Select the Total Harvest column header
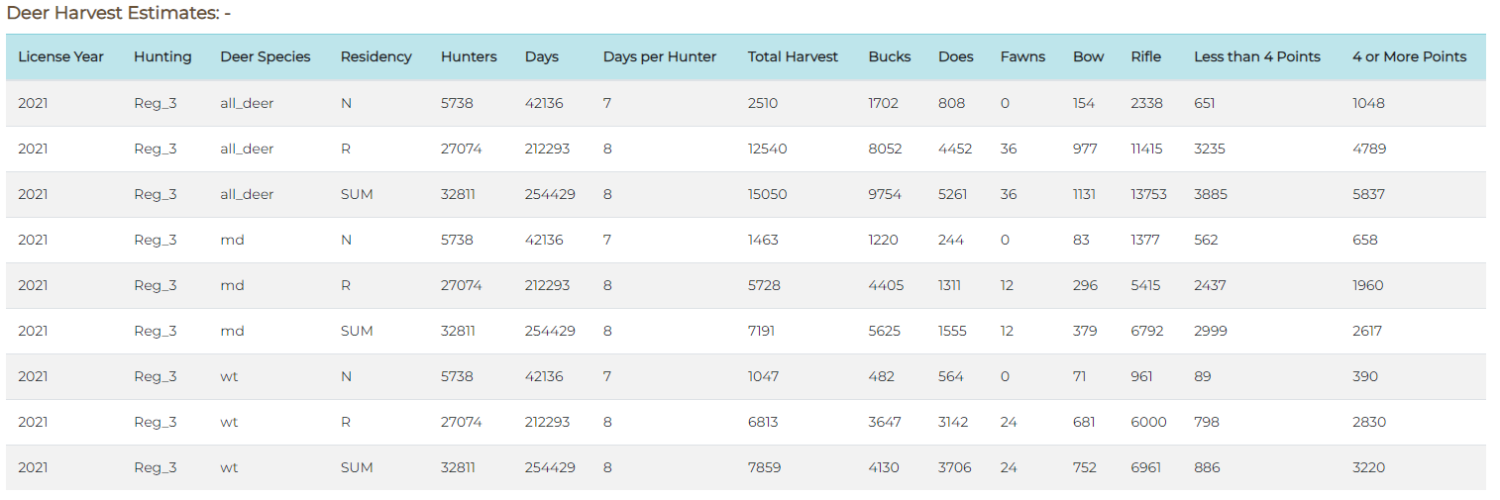 pos(793,57)
